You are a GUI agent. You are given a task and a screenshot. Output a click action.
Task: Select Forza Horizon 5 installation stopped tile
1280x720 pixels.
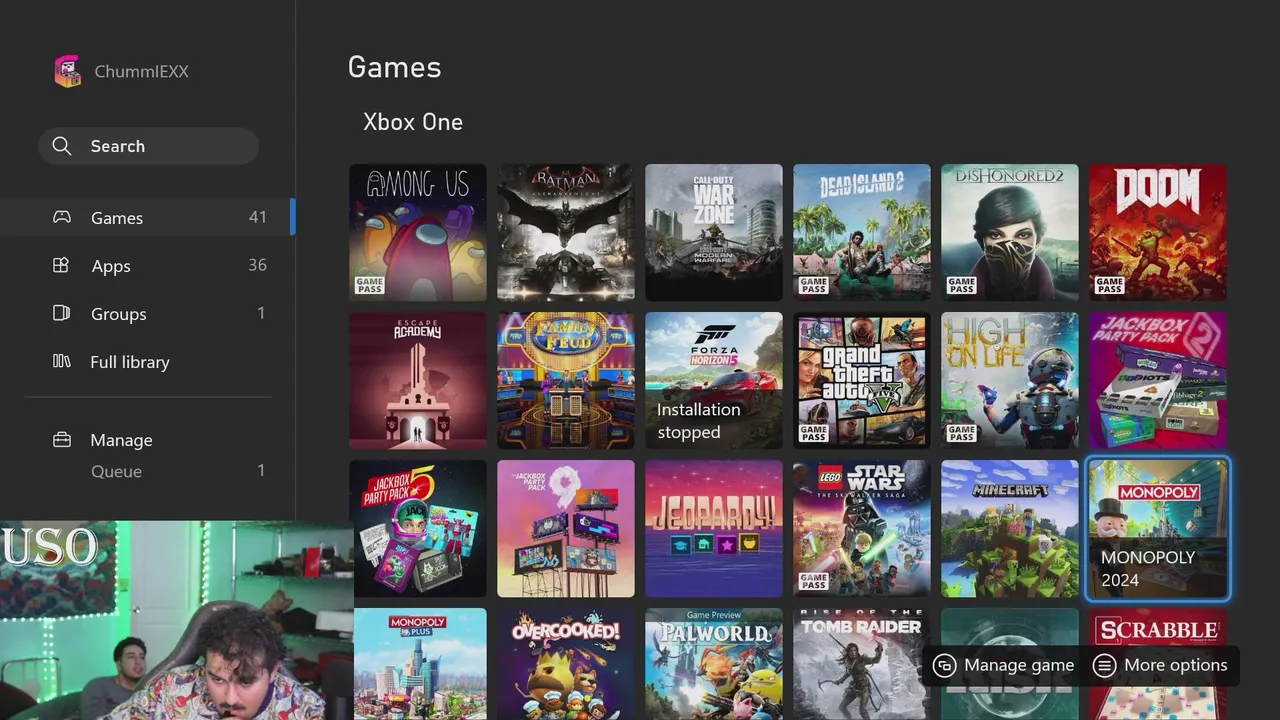click(714, 380)
